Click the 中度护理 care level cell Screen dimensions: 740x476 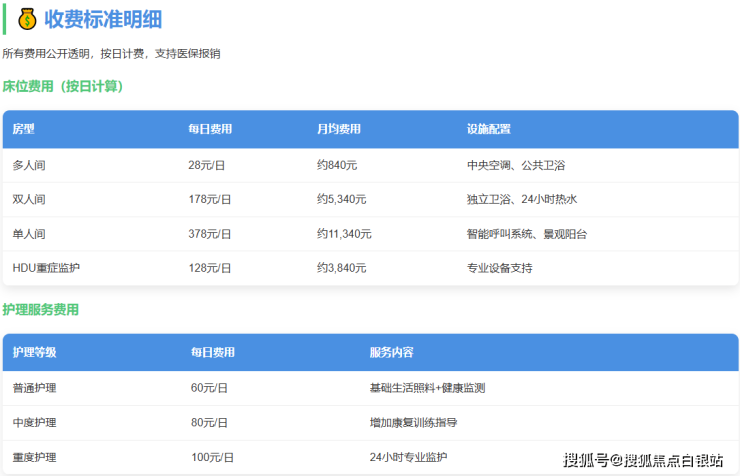click(x=34, y=423)
